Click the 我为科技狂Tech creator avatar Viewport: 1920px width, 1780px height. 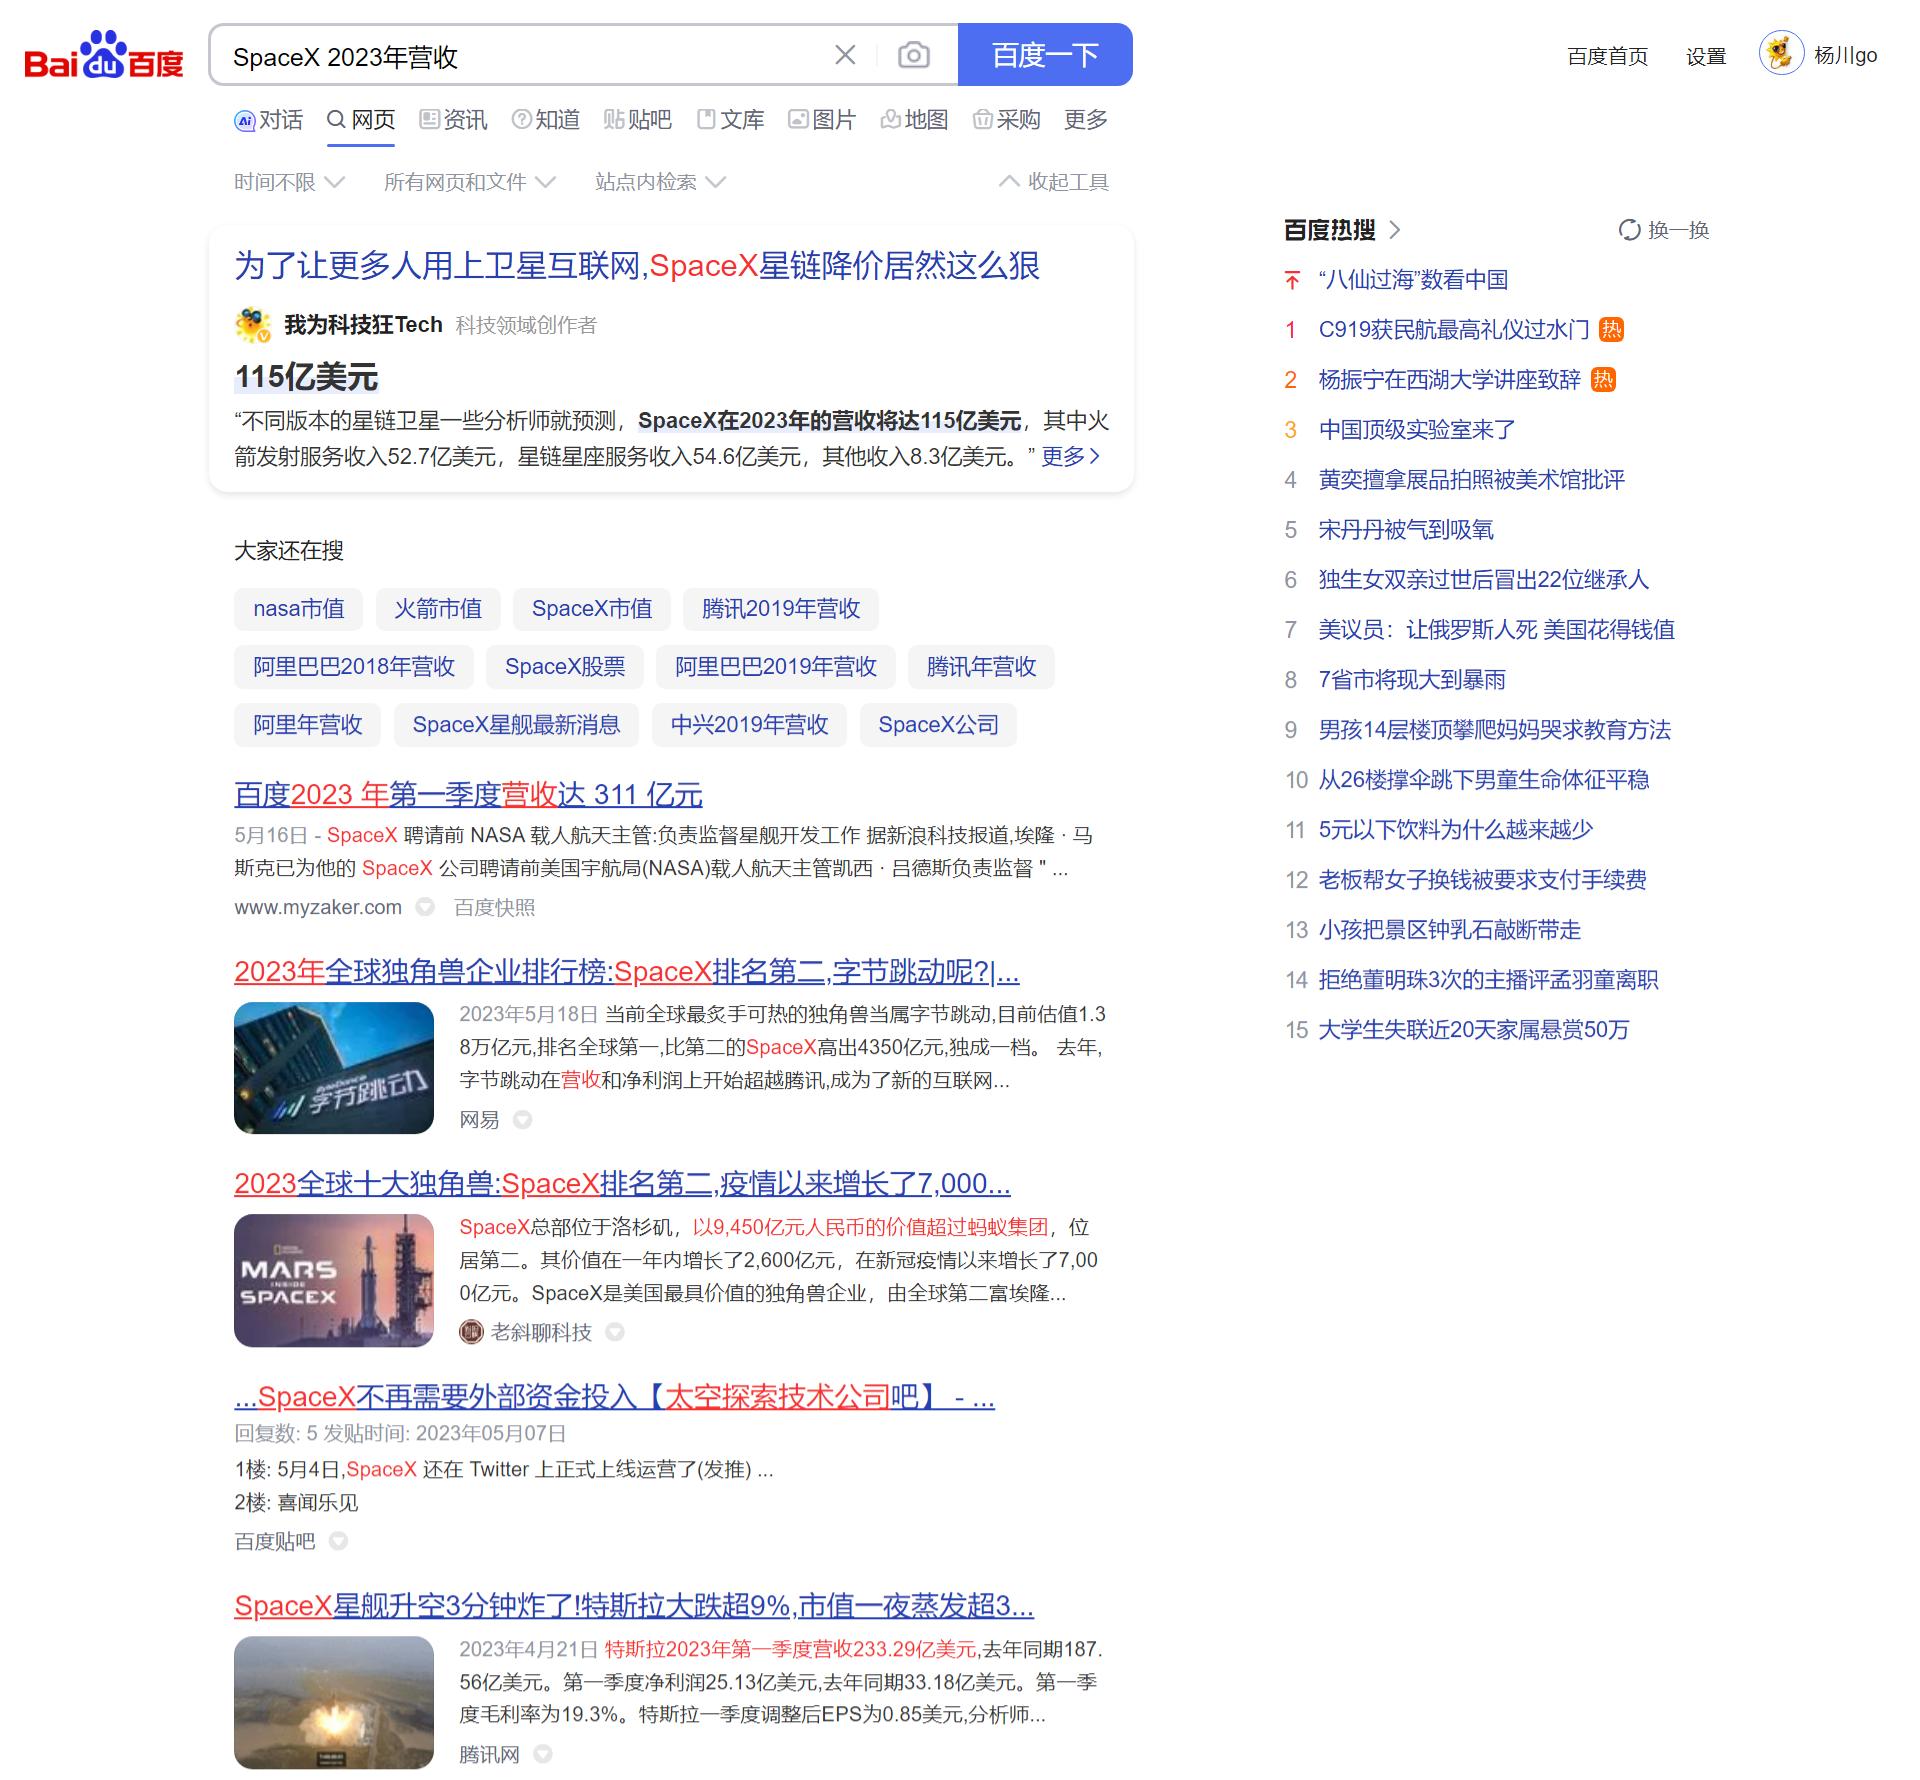pos(251,324)
